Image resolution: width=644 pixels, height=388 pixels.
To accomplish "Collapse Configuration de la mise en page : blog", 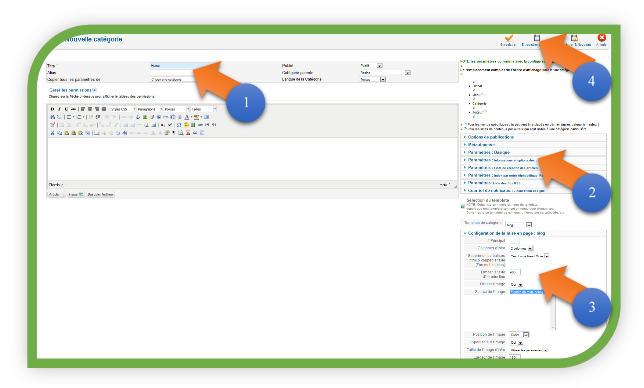I will click(x=534, y=233).
